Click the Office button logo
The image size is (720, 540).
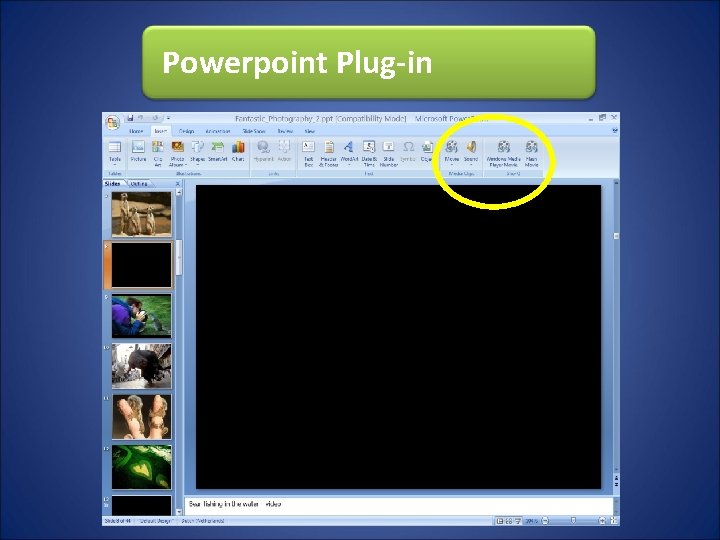coord(112,123)
